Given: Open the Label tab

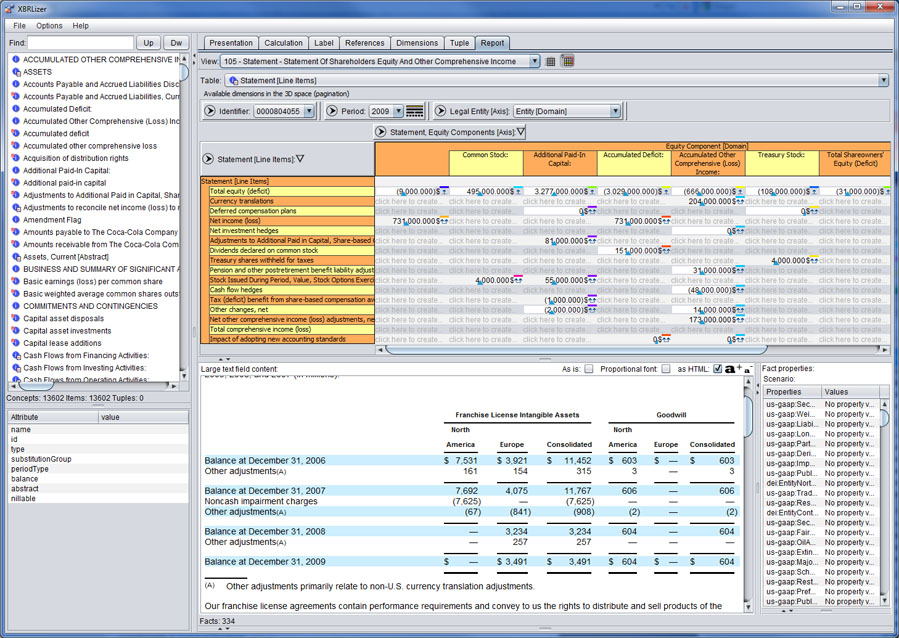Looking at the screenshot, I should 324,43.
